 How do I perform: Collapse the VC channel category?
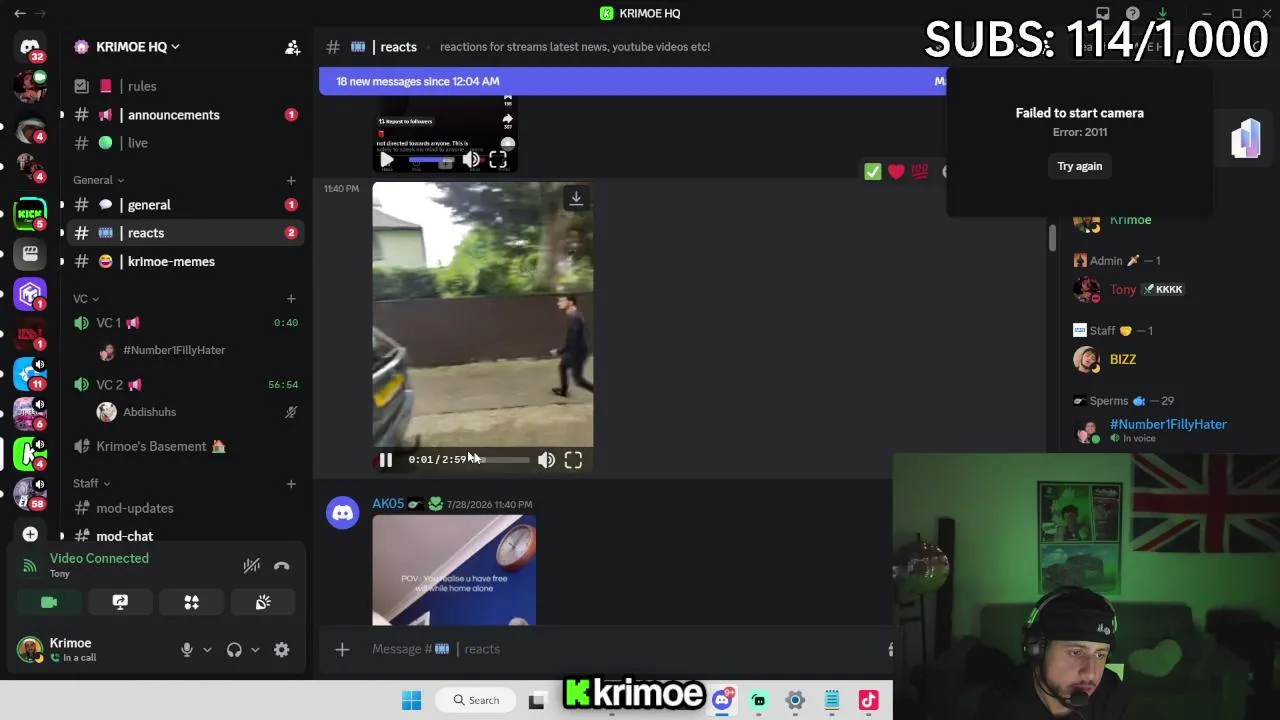pos(86,298)
